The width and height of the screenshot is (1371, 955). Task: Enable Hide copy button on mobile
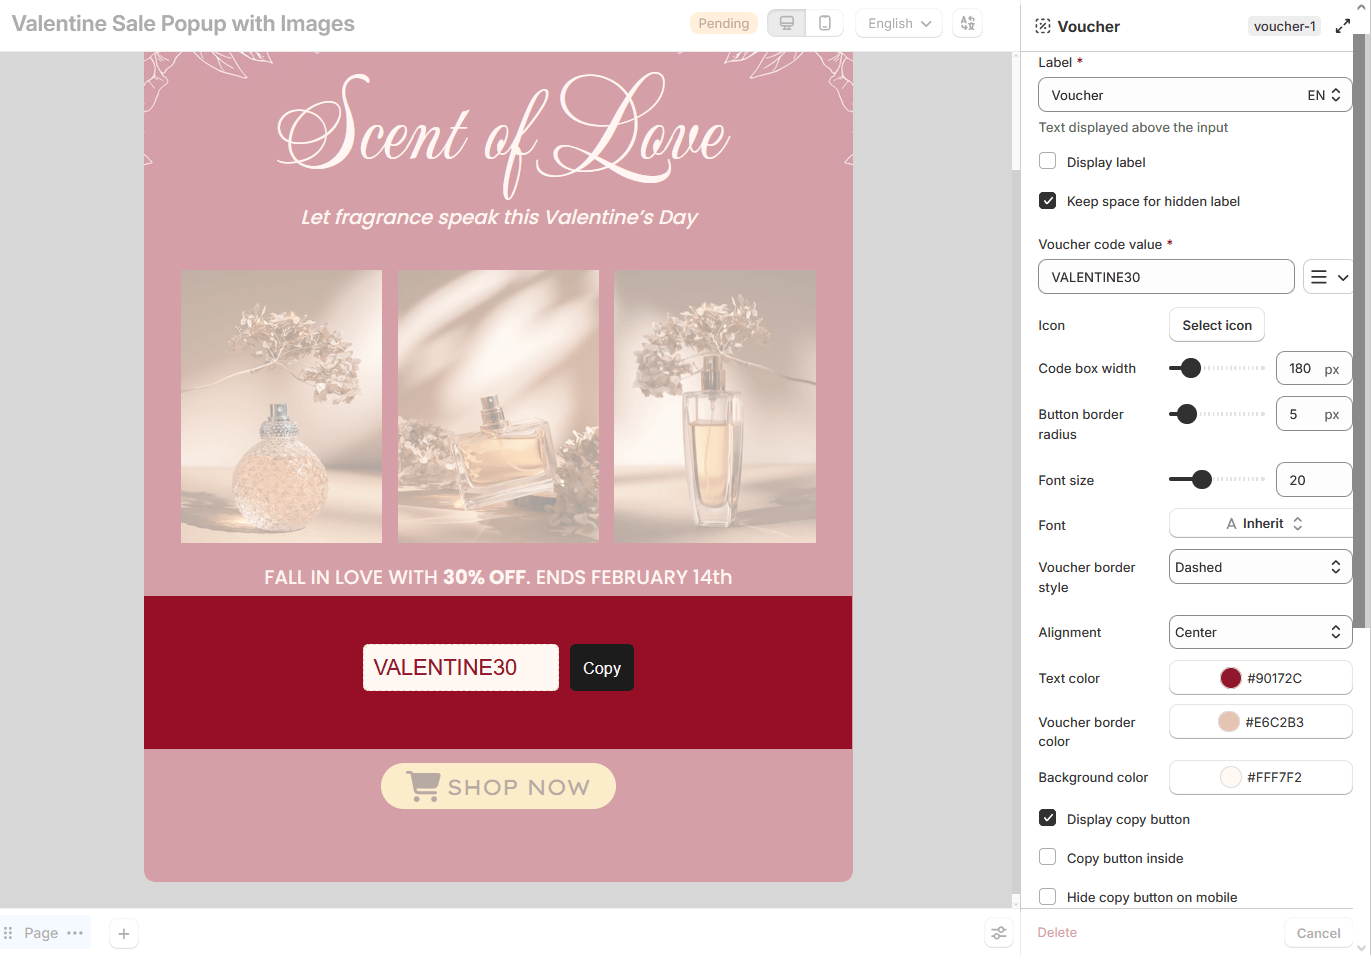[x=1047, y=896]
